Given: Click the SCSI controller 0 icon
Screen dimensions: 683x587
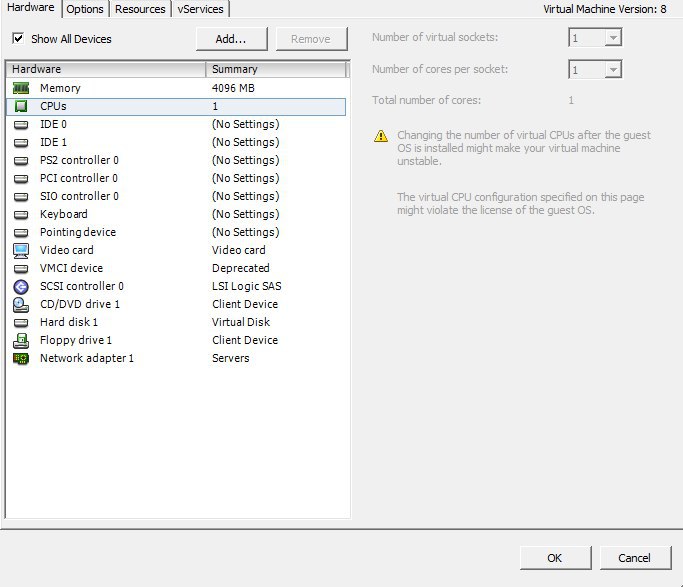Looking at the screenshot, I should [21, 287].
